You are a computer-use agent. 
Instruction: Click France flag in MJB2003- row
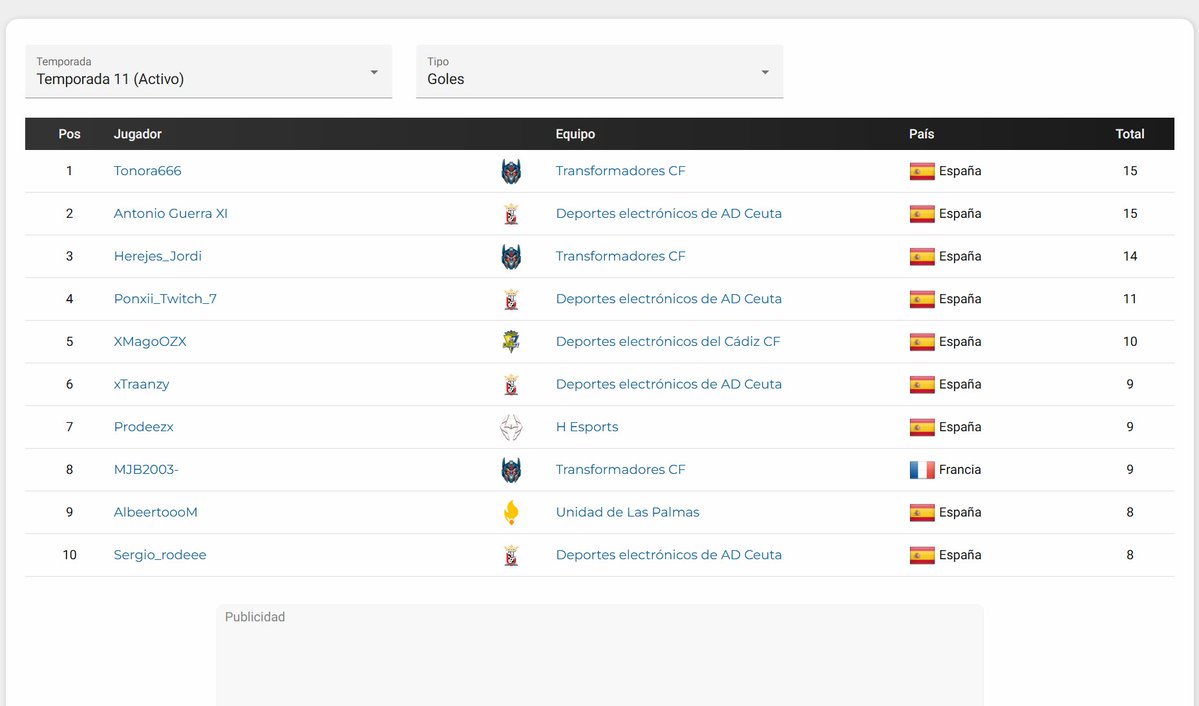(922, 470)
